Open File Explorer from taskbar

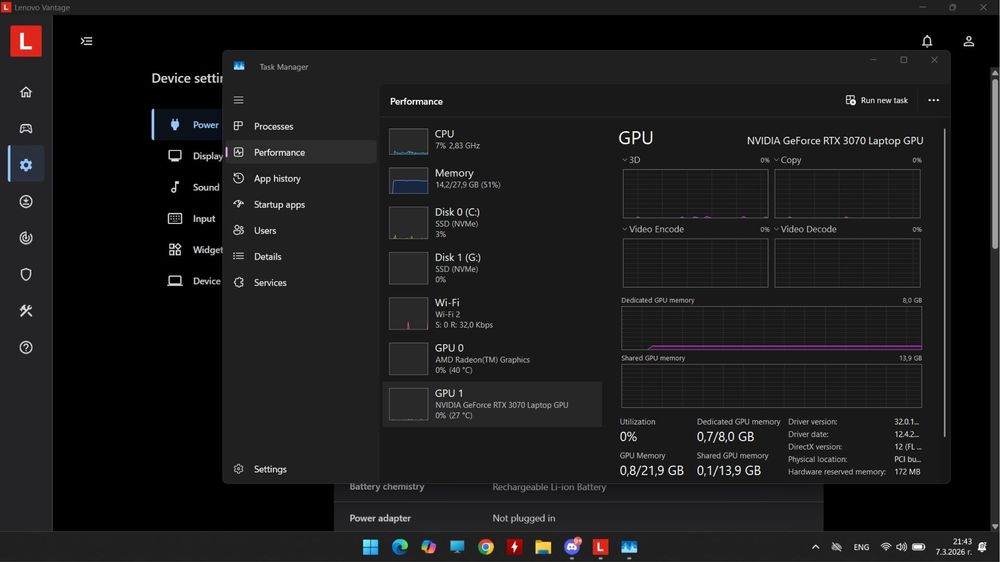(x=543, y=547)
